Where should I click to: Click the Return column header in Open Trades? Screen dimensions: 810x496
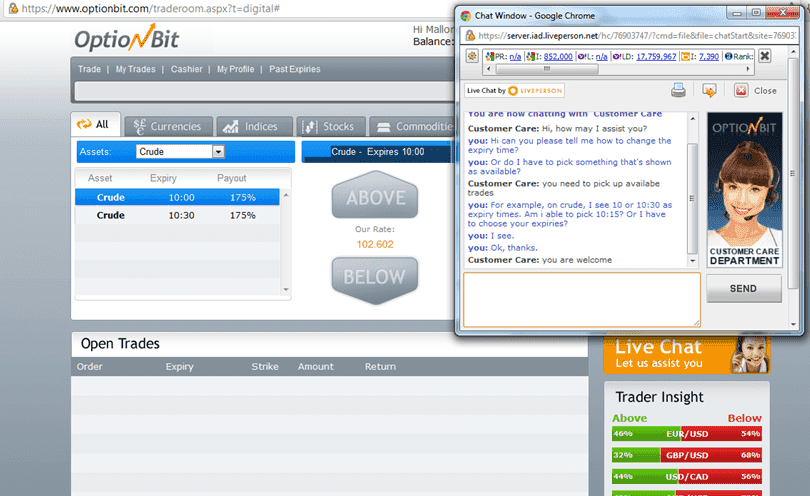pyautogui.click(x=380, y=366)
